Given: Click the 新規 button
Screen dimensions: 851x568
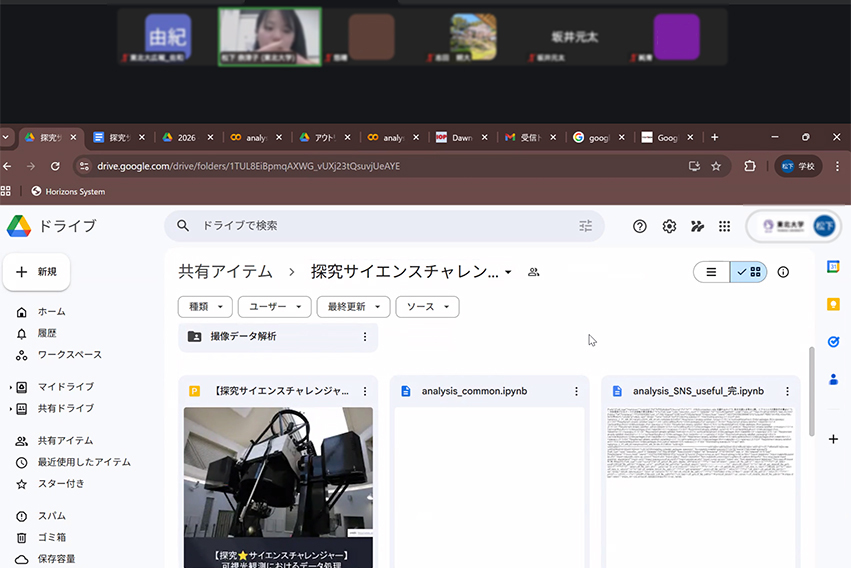Looking at the screenshot, I should (x=37, y=271).
